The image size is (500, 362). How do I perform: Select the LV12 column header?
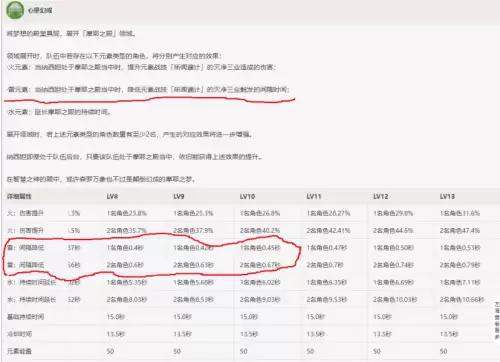coord(381,196)
